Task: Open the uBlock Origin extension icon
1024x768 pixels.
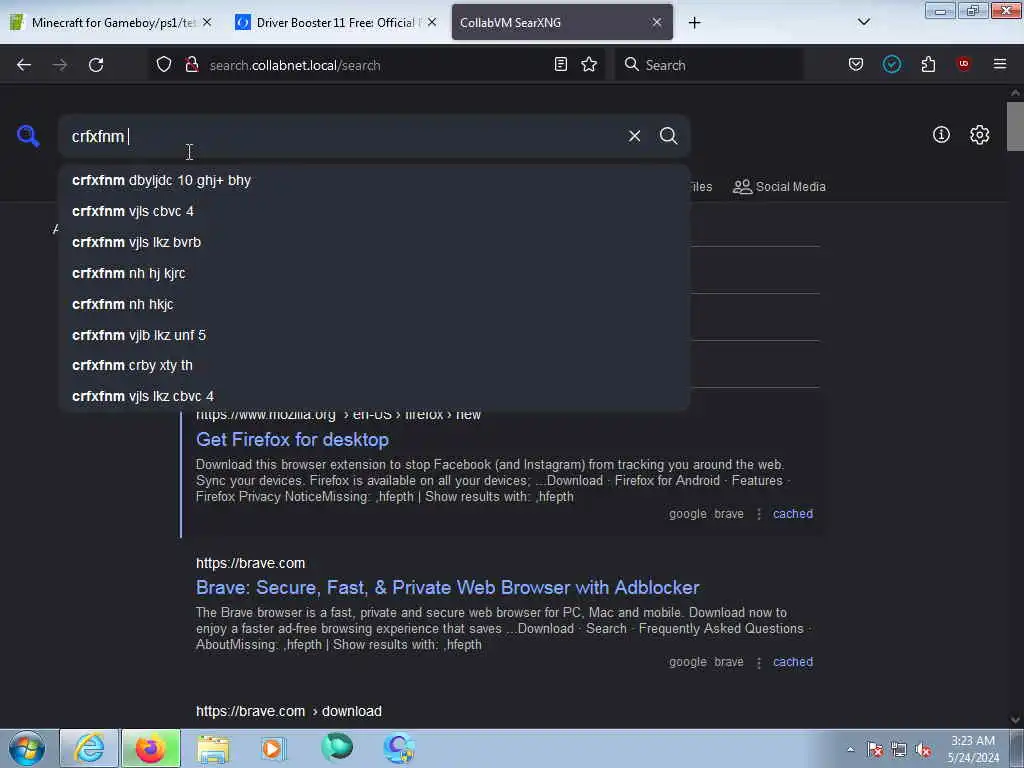Action: (x=963, y=63)
